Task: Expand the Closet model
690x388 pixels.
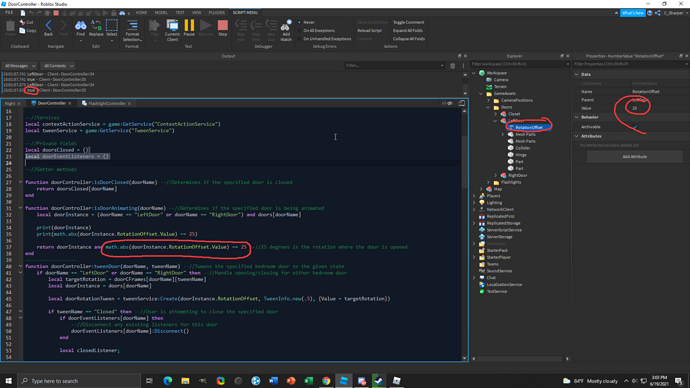Action: (x=495, y=114)
